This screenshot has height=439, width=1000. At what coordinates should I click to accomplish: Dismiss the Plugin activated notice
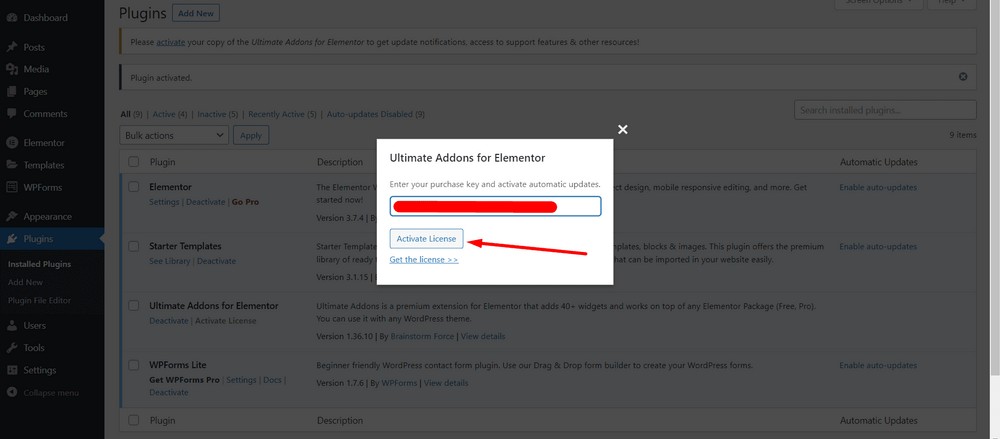pyautogui.click(x=963, y=77)
